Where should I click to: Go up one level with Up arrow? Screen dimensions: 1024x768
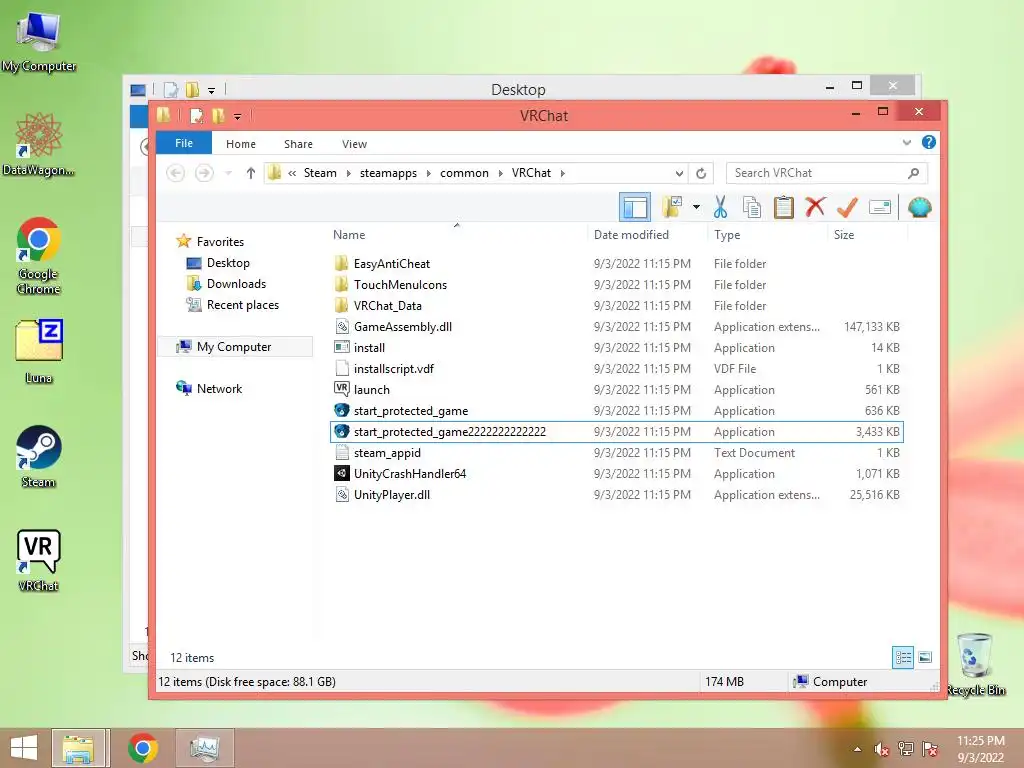251,173
